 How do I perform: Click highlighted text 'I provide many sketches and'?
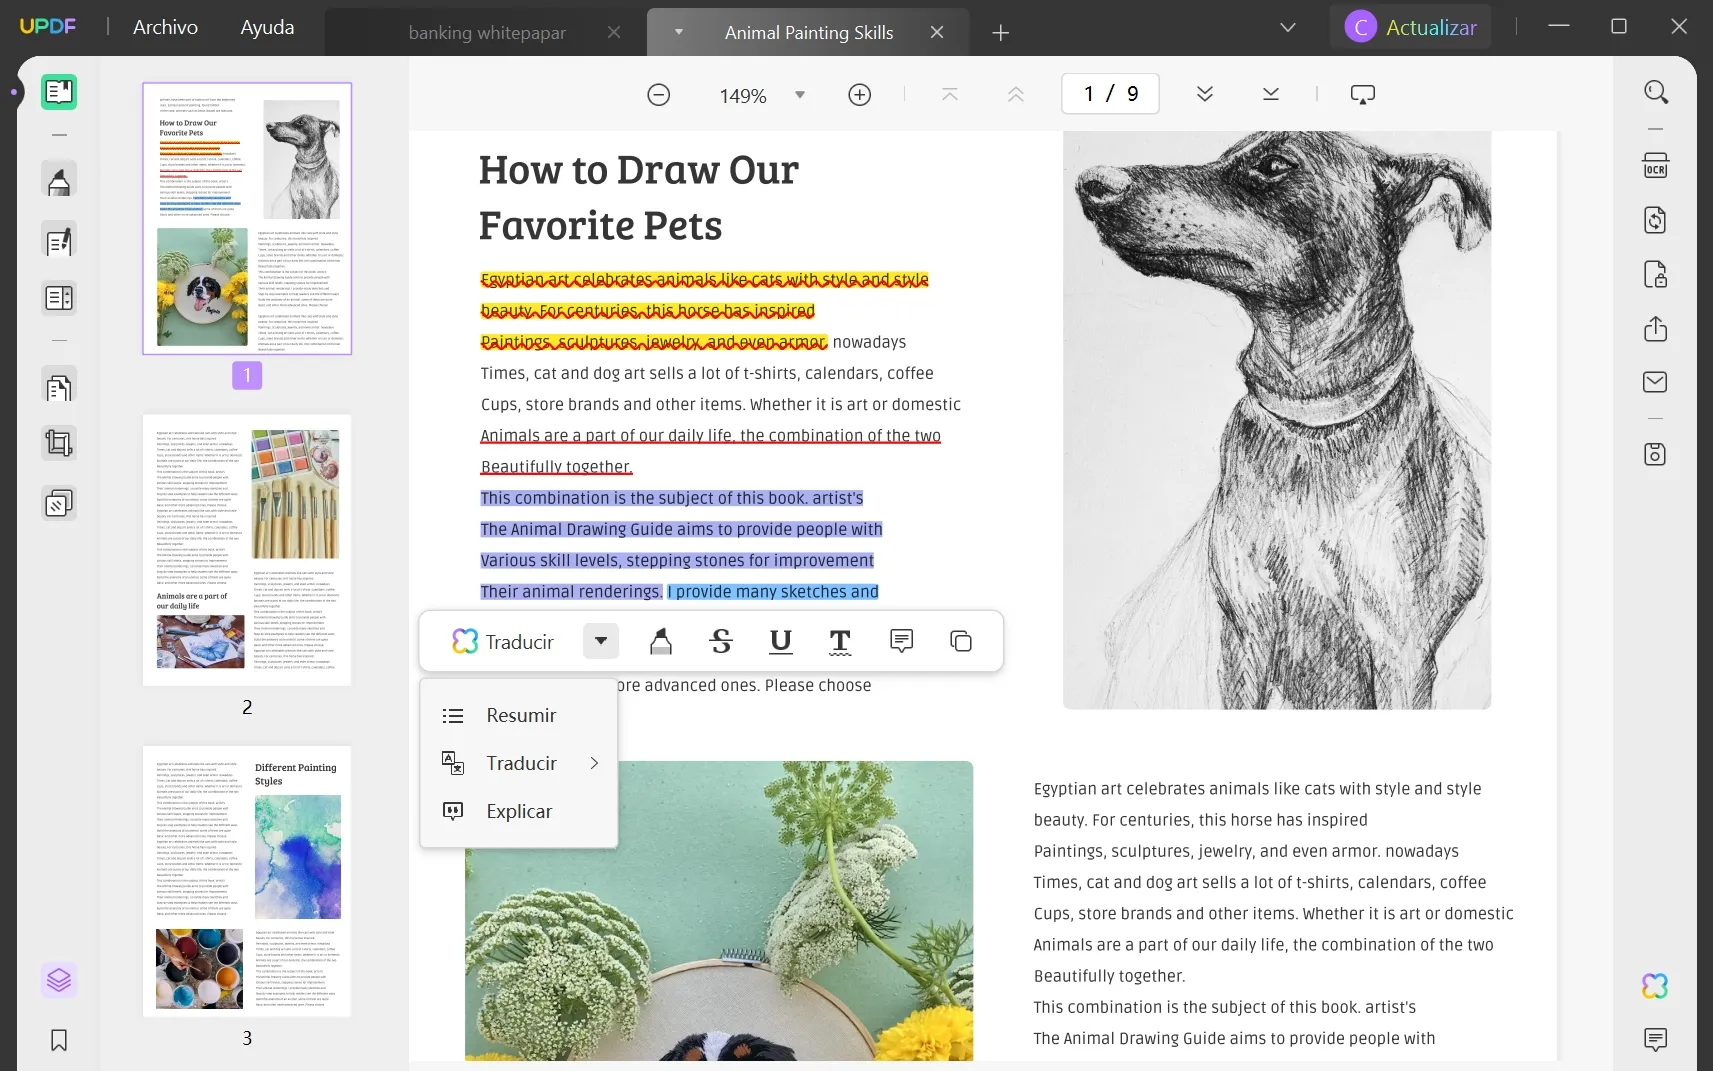pyautogui.click(x=773, y=591)
